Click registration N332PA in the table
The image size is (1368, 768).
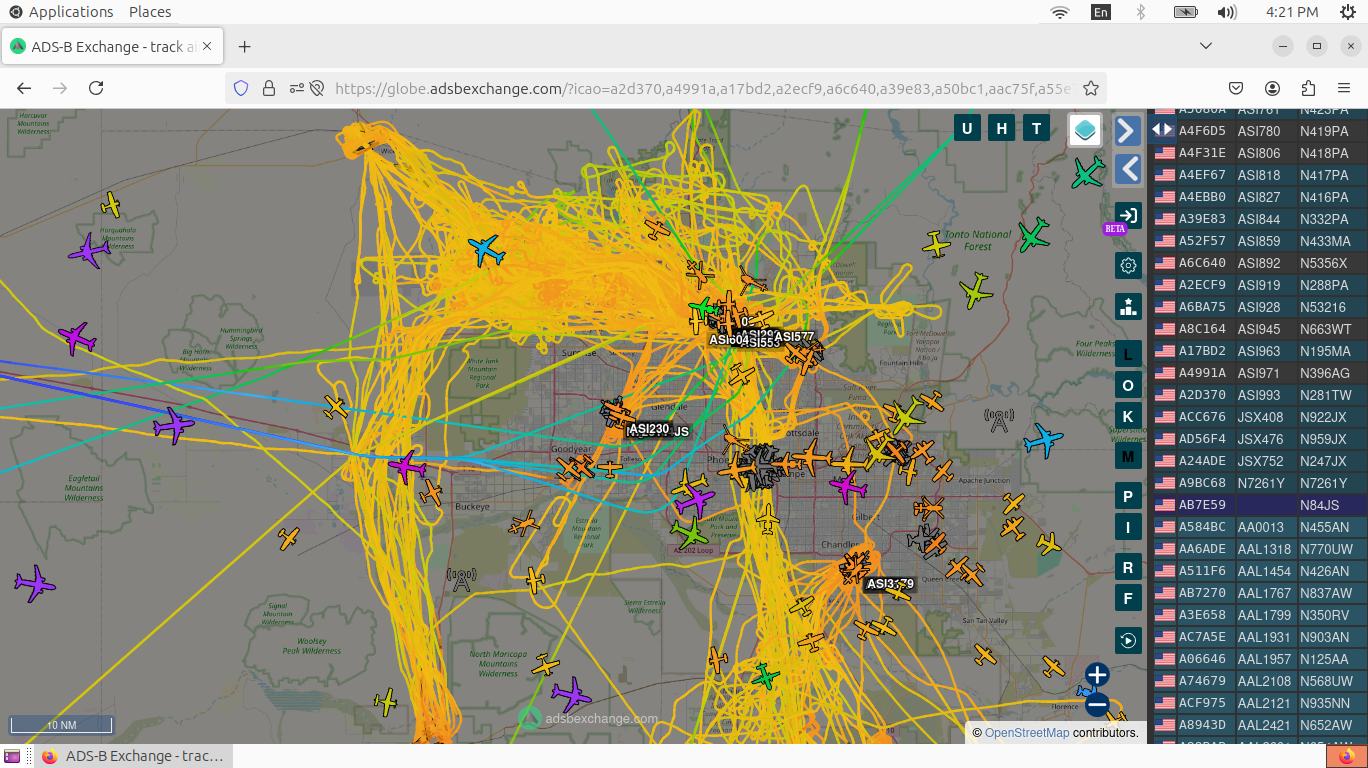[1324, 219]
